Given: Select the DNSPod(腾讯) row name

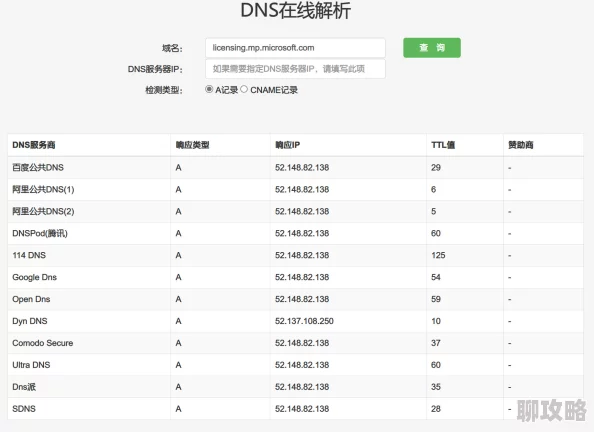Looking at the screenshot, I should (x=40, y=233).
